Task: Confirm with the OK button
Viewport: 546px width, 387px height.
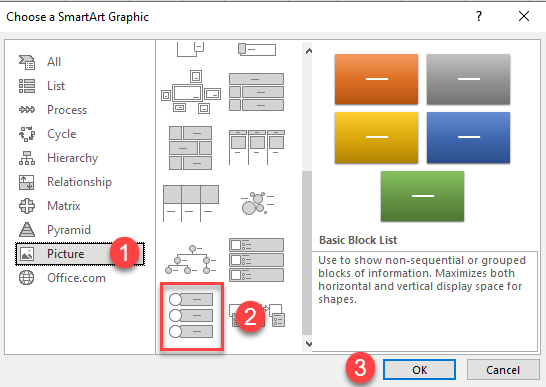Action: click(x=419, y=370)
